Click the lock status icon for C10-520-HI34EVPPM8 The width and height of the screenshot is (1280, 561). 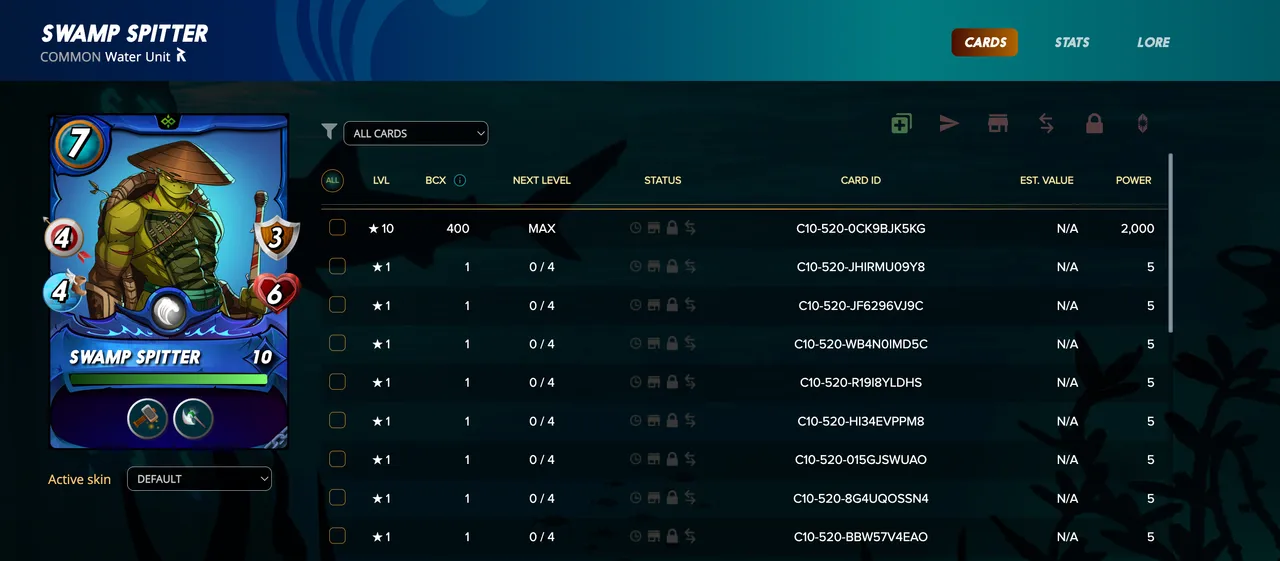pos(672,421)
